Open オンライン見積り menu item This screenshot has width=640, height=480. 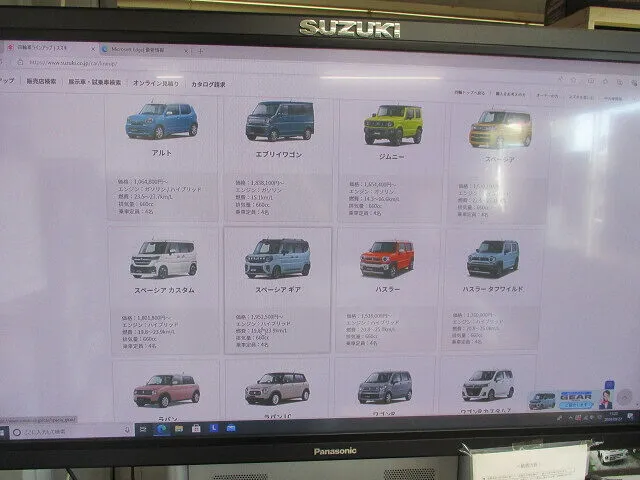coord(156,83)
